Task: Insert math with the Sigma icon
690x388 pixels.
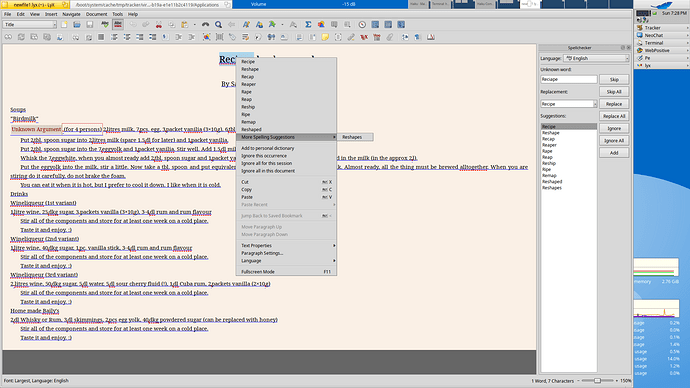Action: pyautogui.click(x=308, y=25)
